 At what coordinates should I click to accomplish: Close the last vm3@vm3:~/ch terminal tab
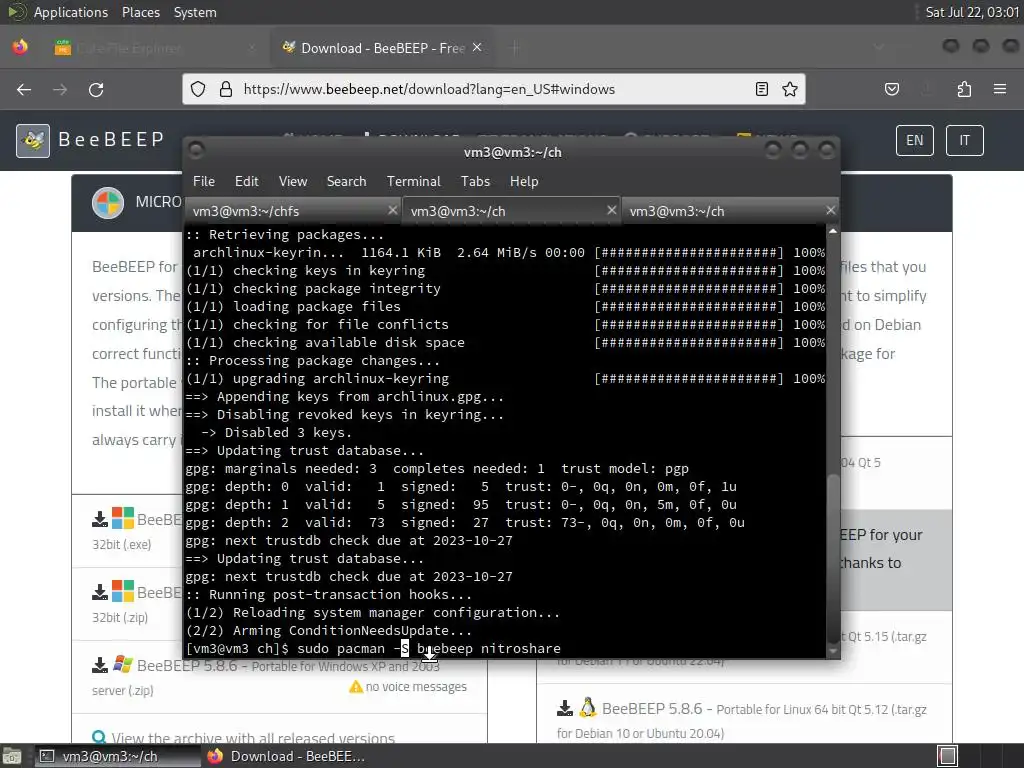coord(830,210)
